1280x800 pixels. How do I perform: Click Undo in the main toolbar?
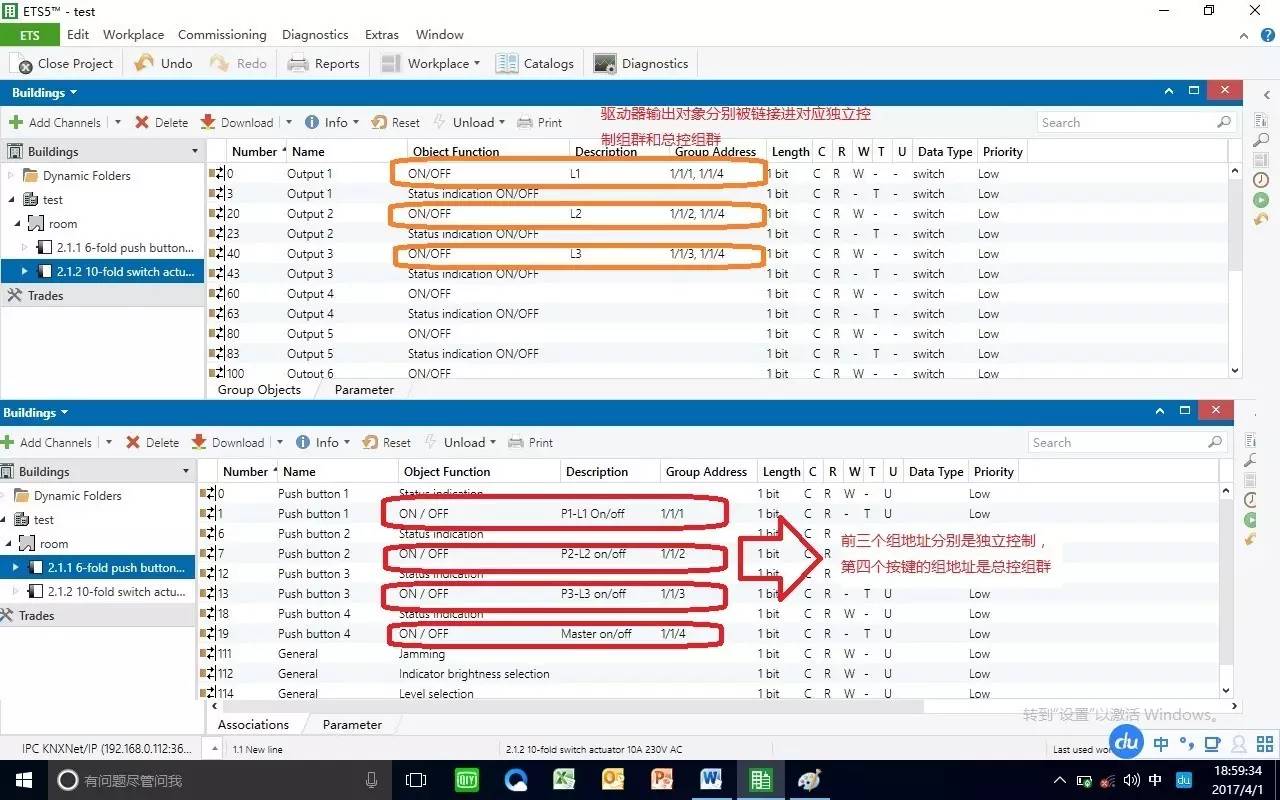point(163,64)
